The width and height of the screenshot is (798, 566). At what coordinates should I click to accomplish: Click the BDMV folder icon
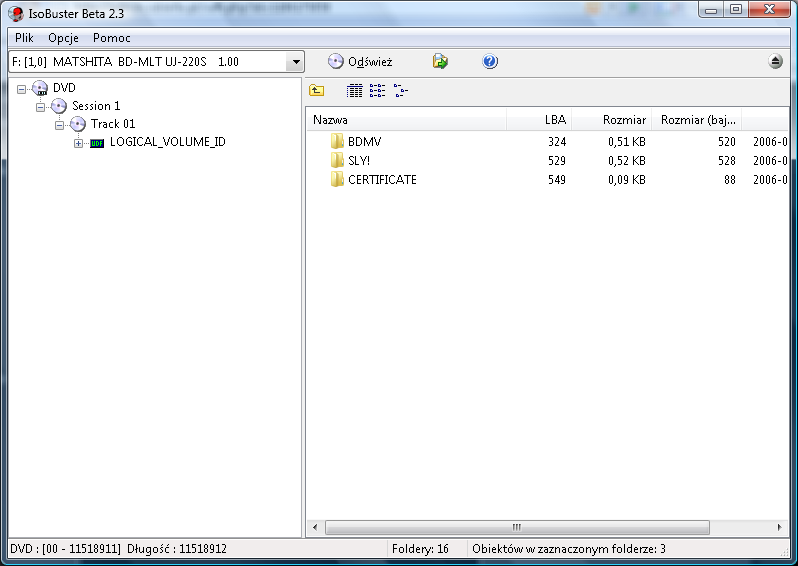(x=337, y=141)
